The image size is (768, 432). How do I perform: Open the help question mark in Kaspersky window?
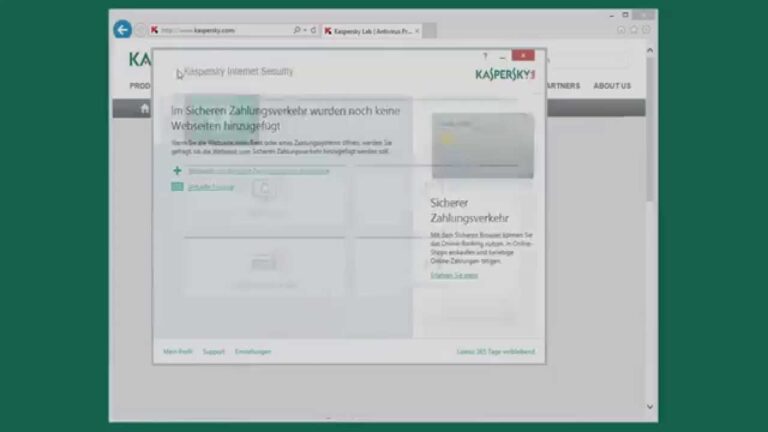[485, 56]
